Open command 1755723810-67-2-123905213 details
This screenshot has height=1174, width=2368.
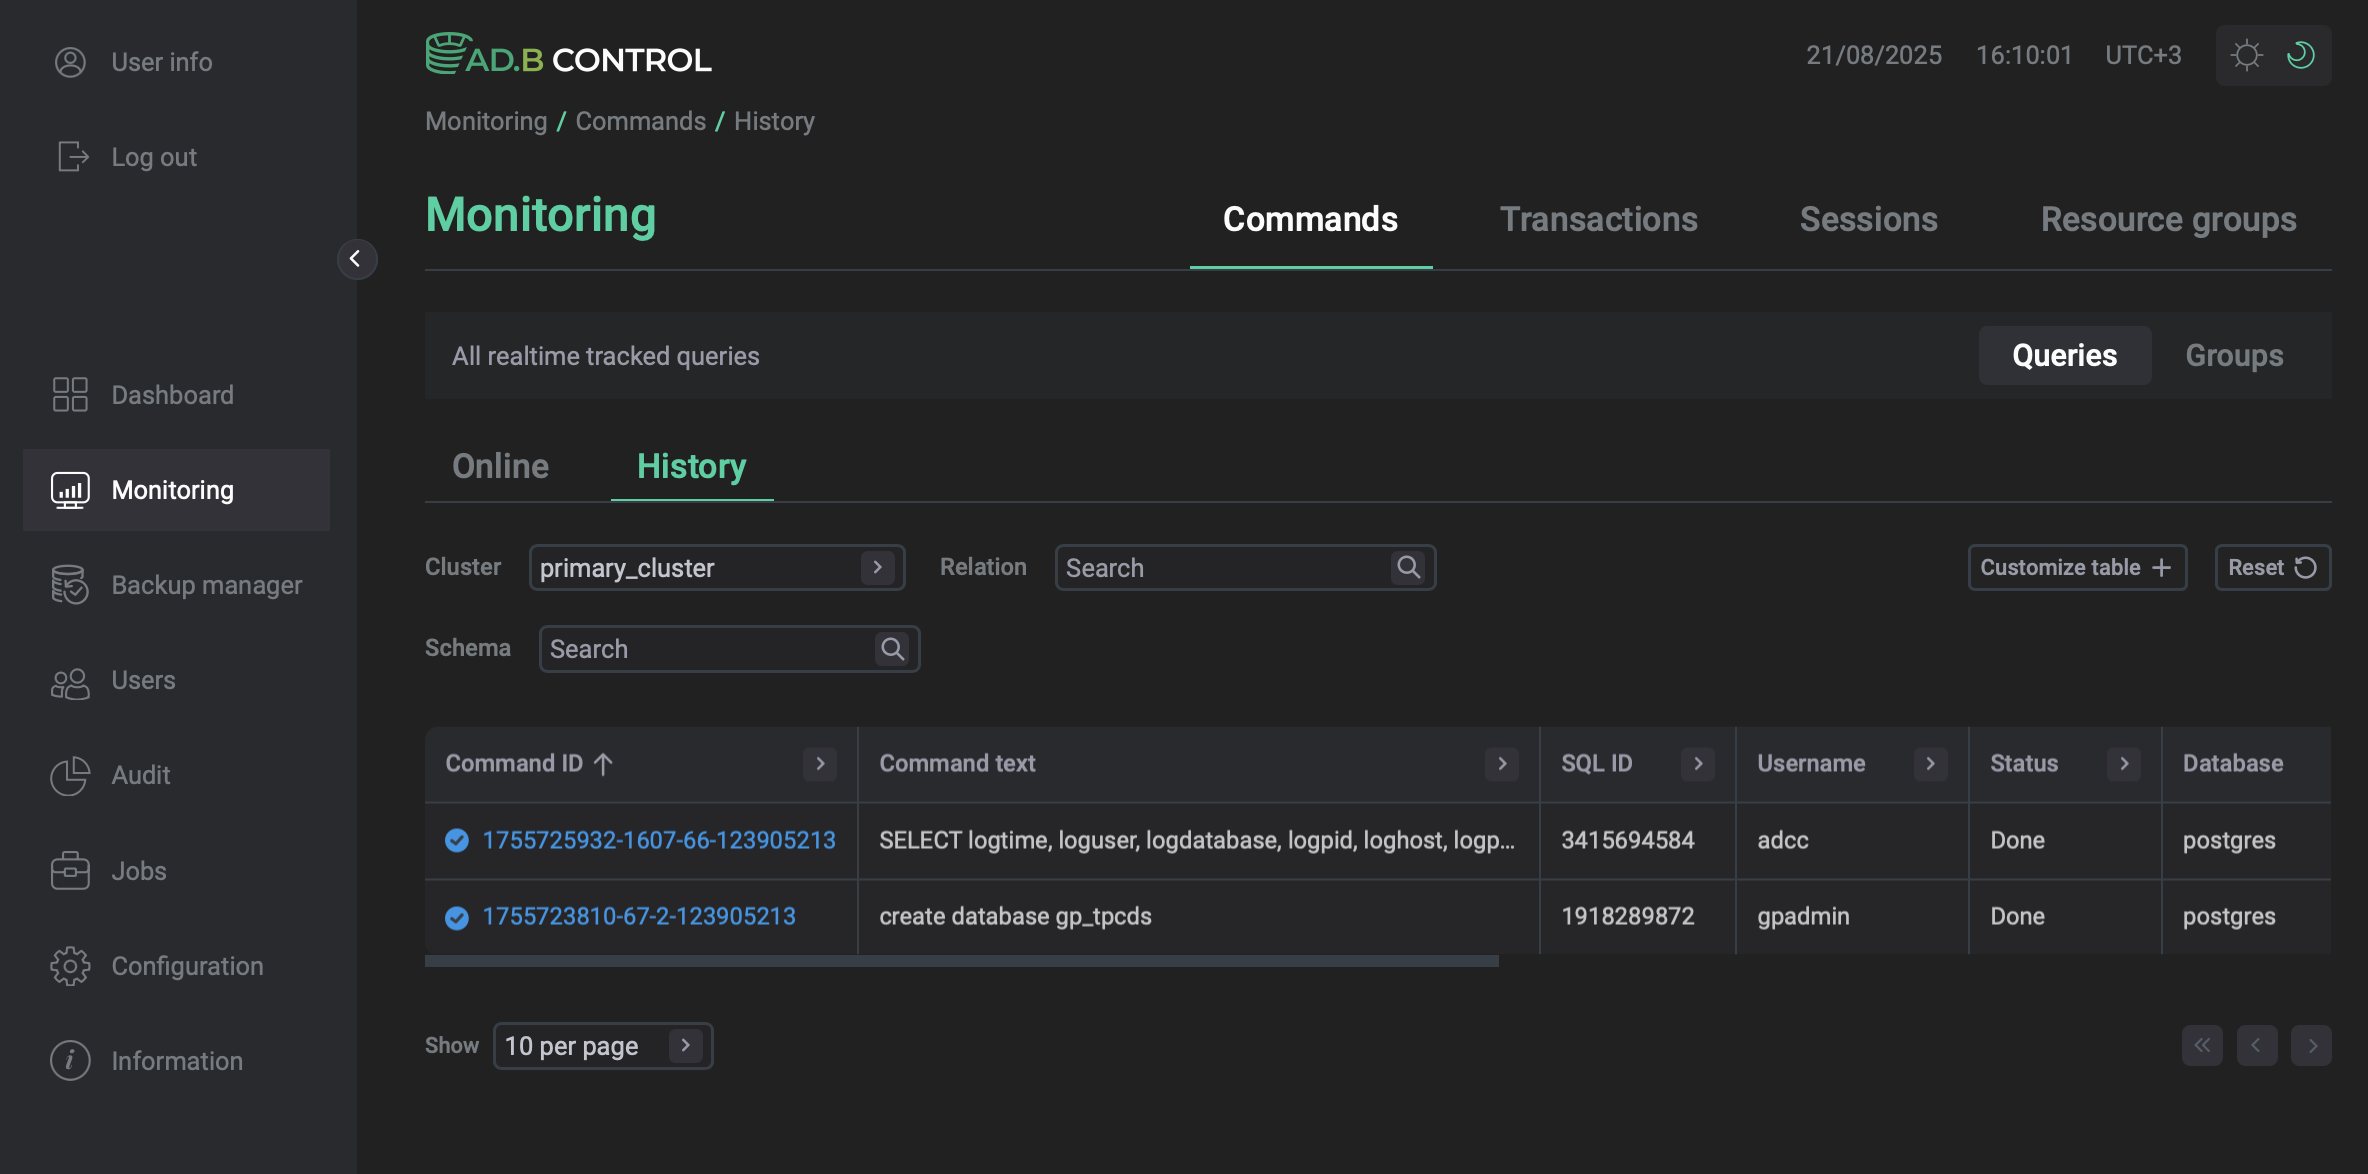point(639,915)
